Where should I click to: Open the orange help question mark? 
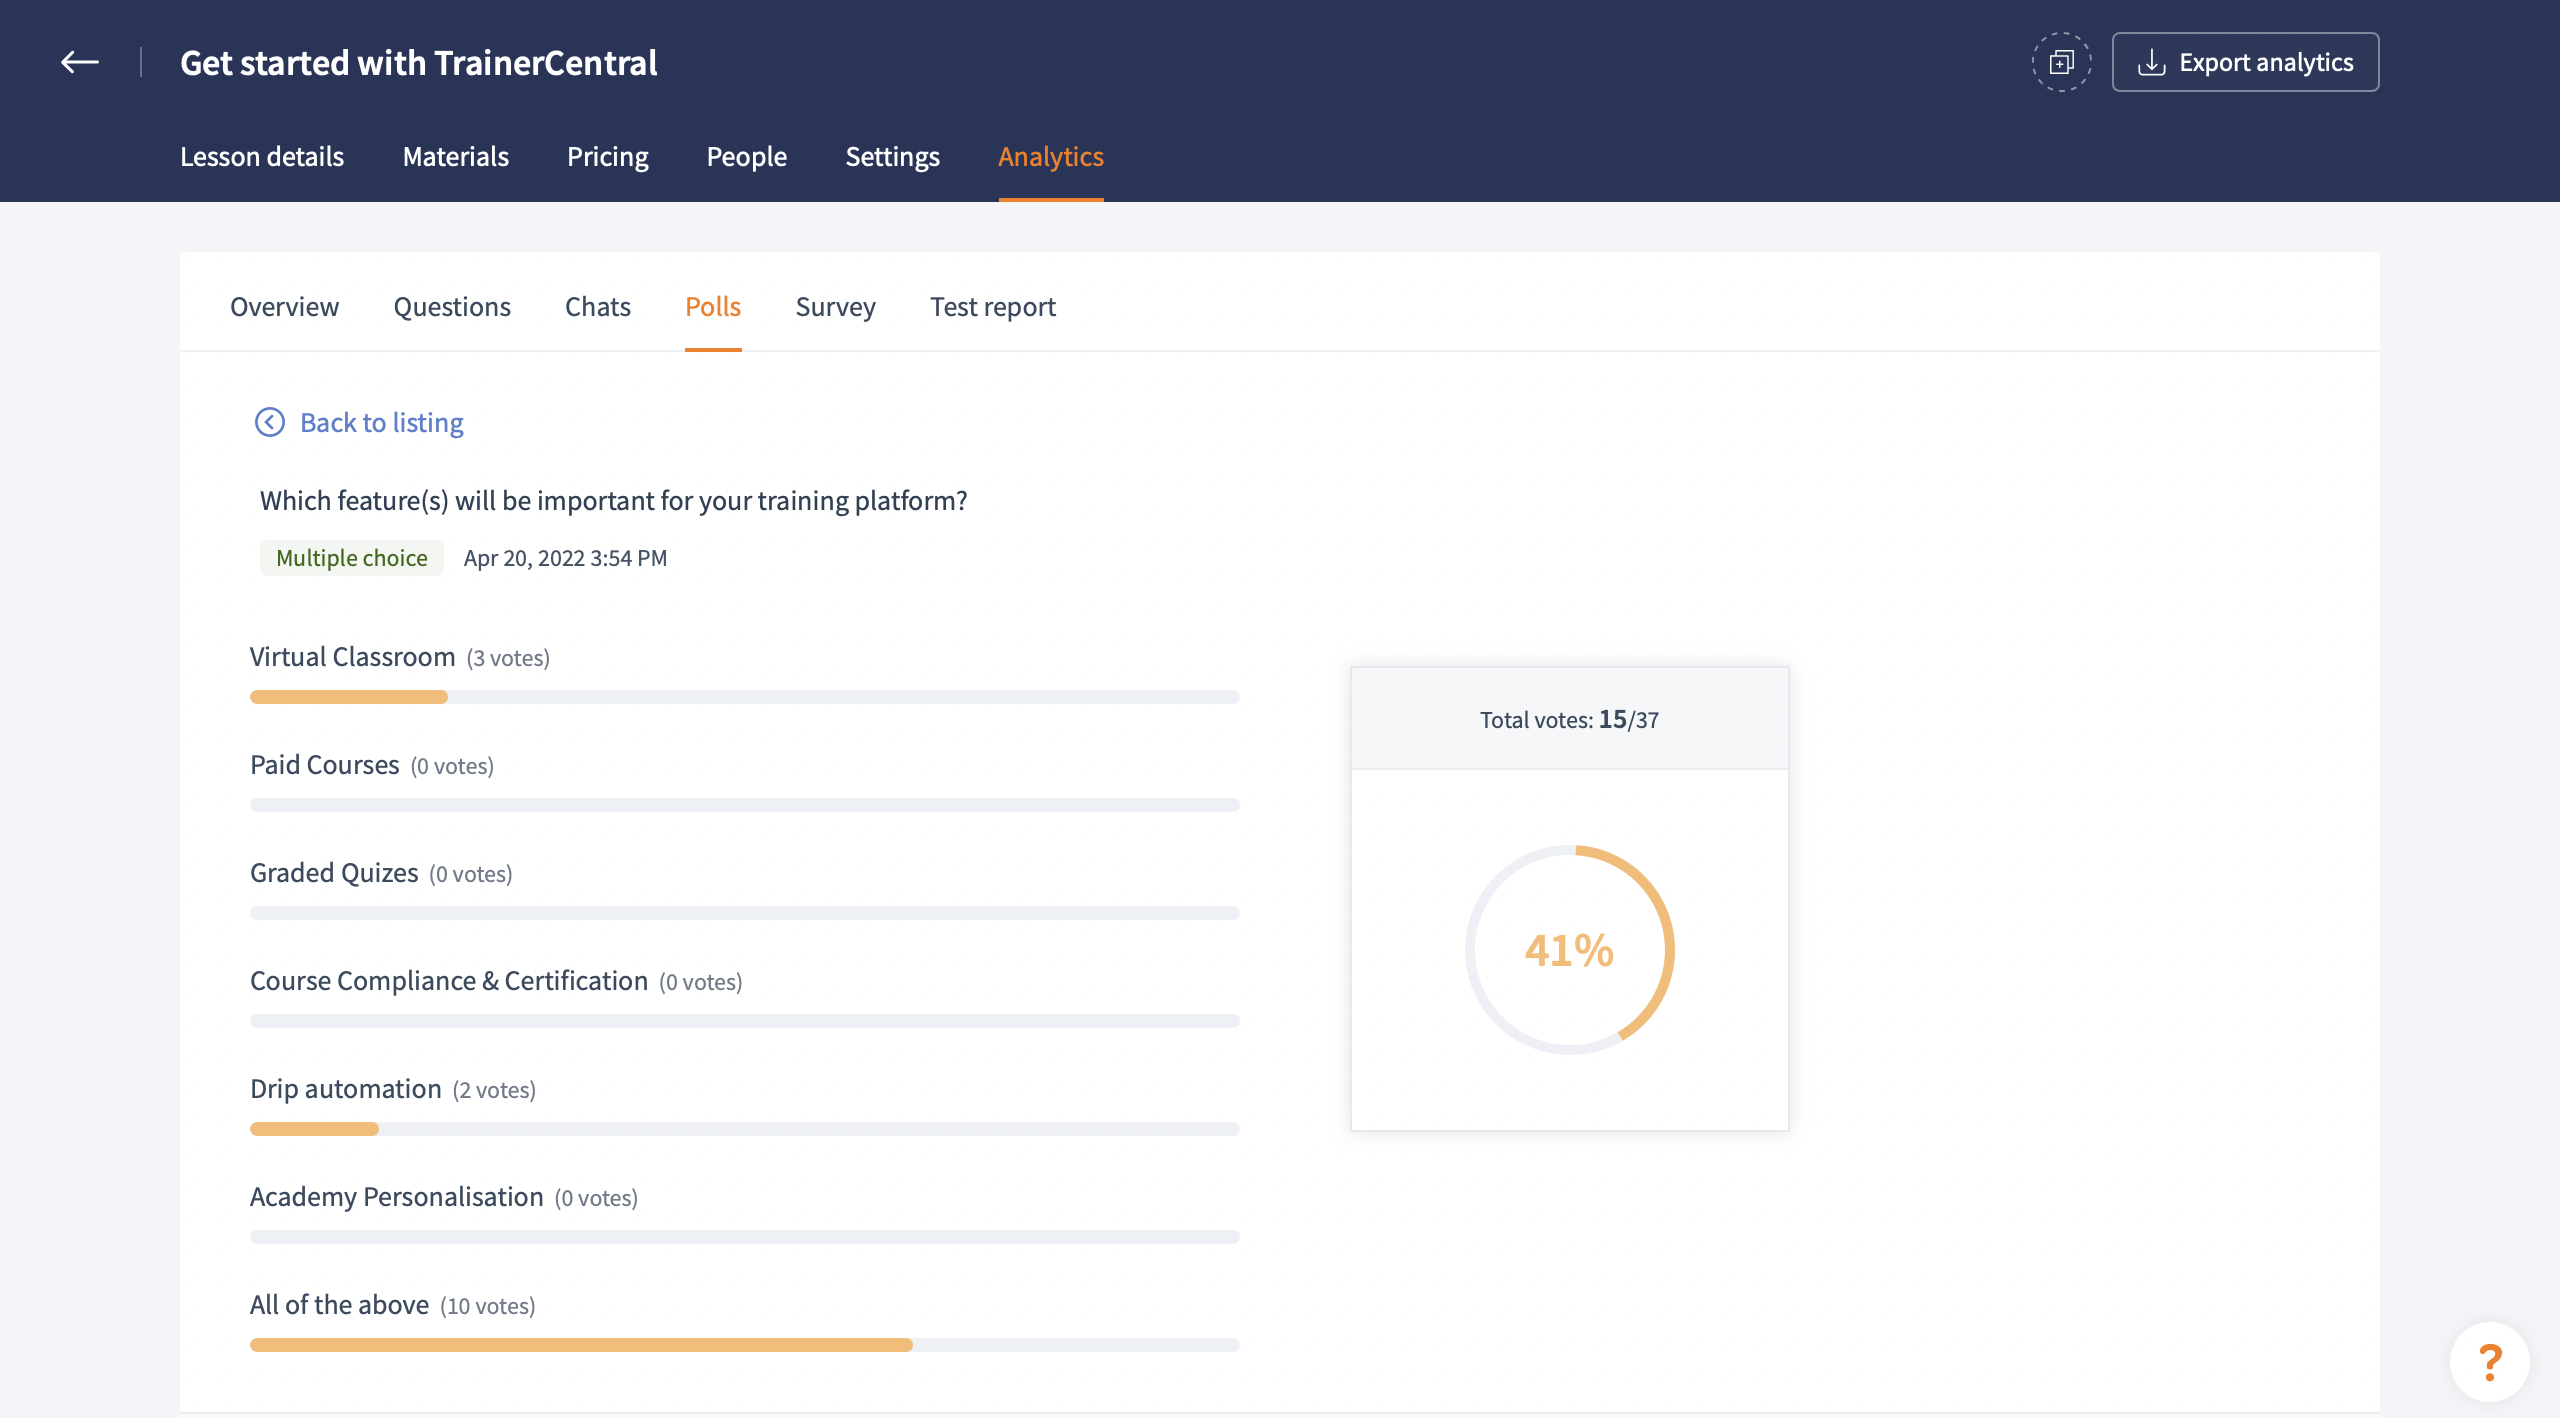[2489, 1361]
